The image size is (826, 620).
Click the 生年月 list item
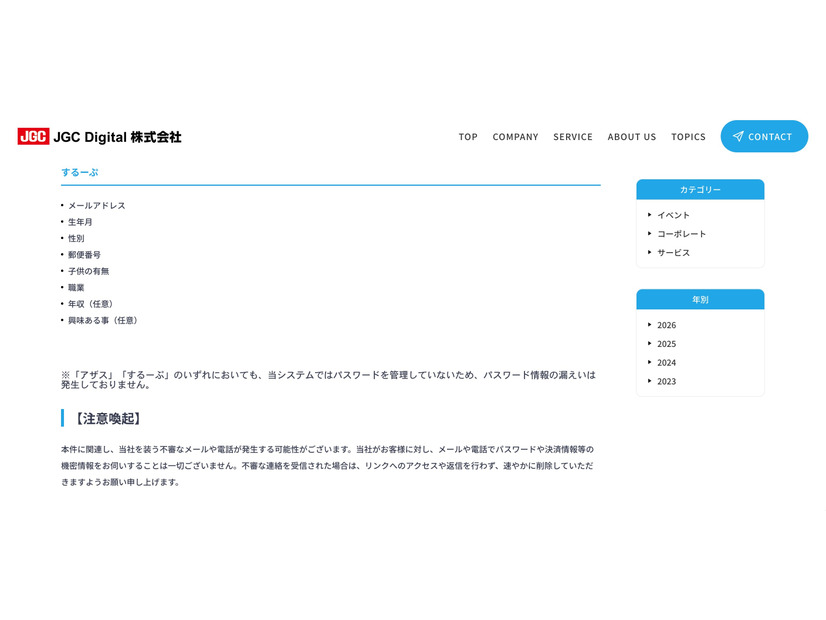[80, 222]
